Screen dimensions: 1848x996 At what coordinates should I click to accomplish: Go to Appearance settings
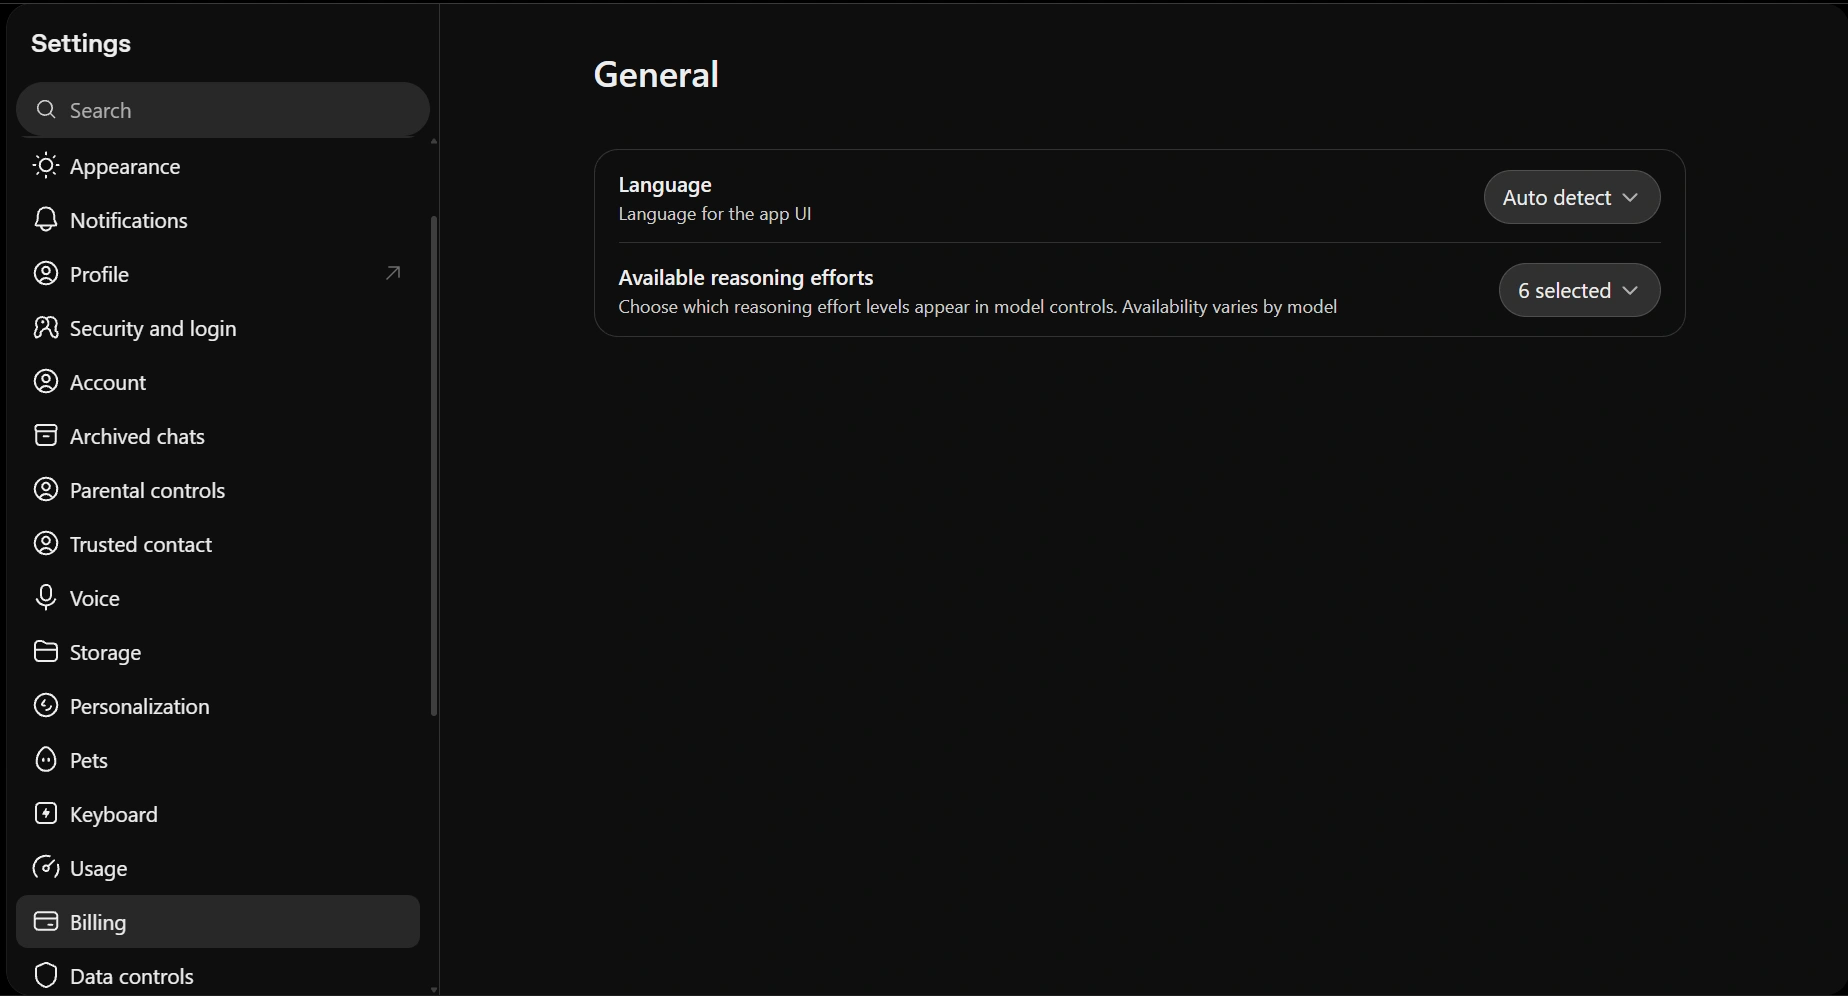point(218,166)
